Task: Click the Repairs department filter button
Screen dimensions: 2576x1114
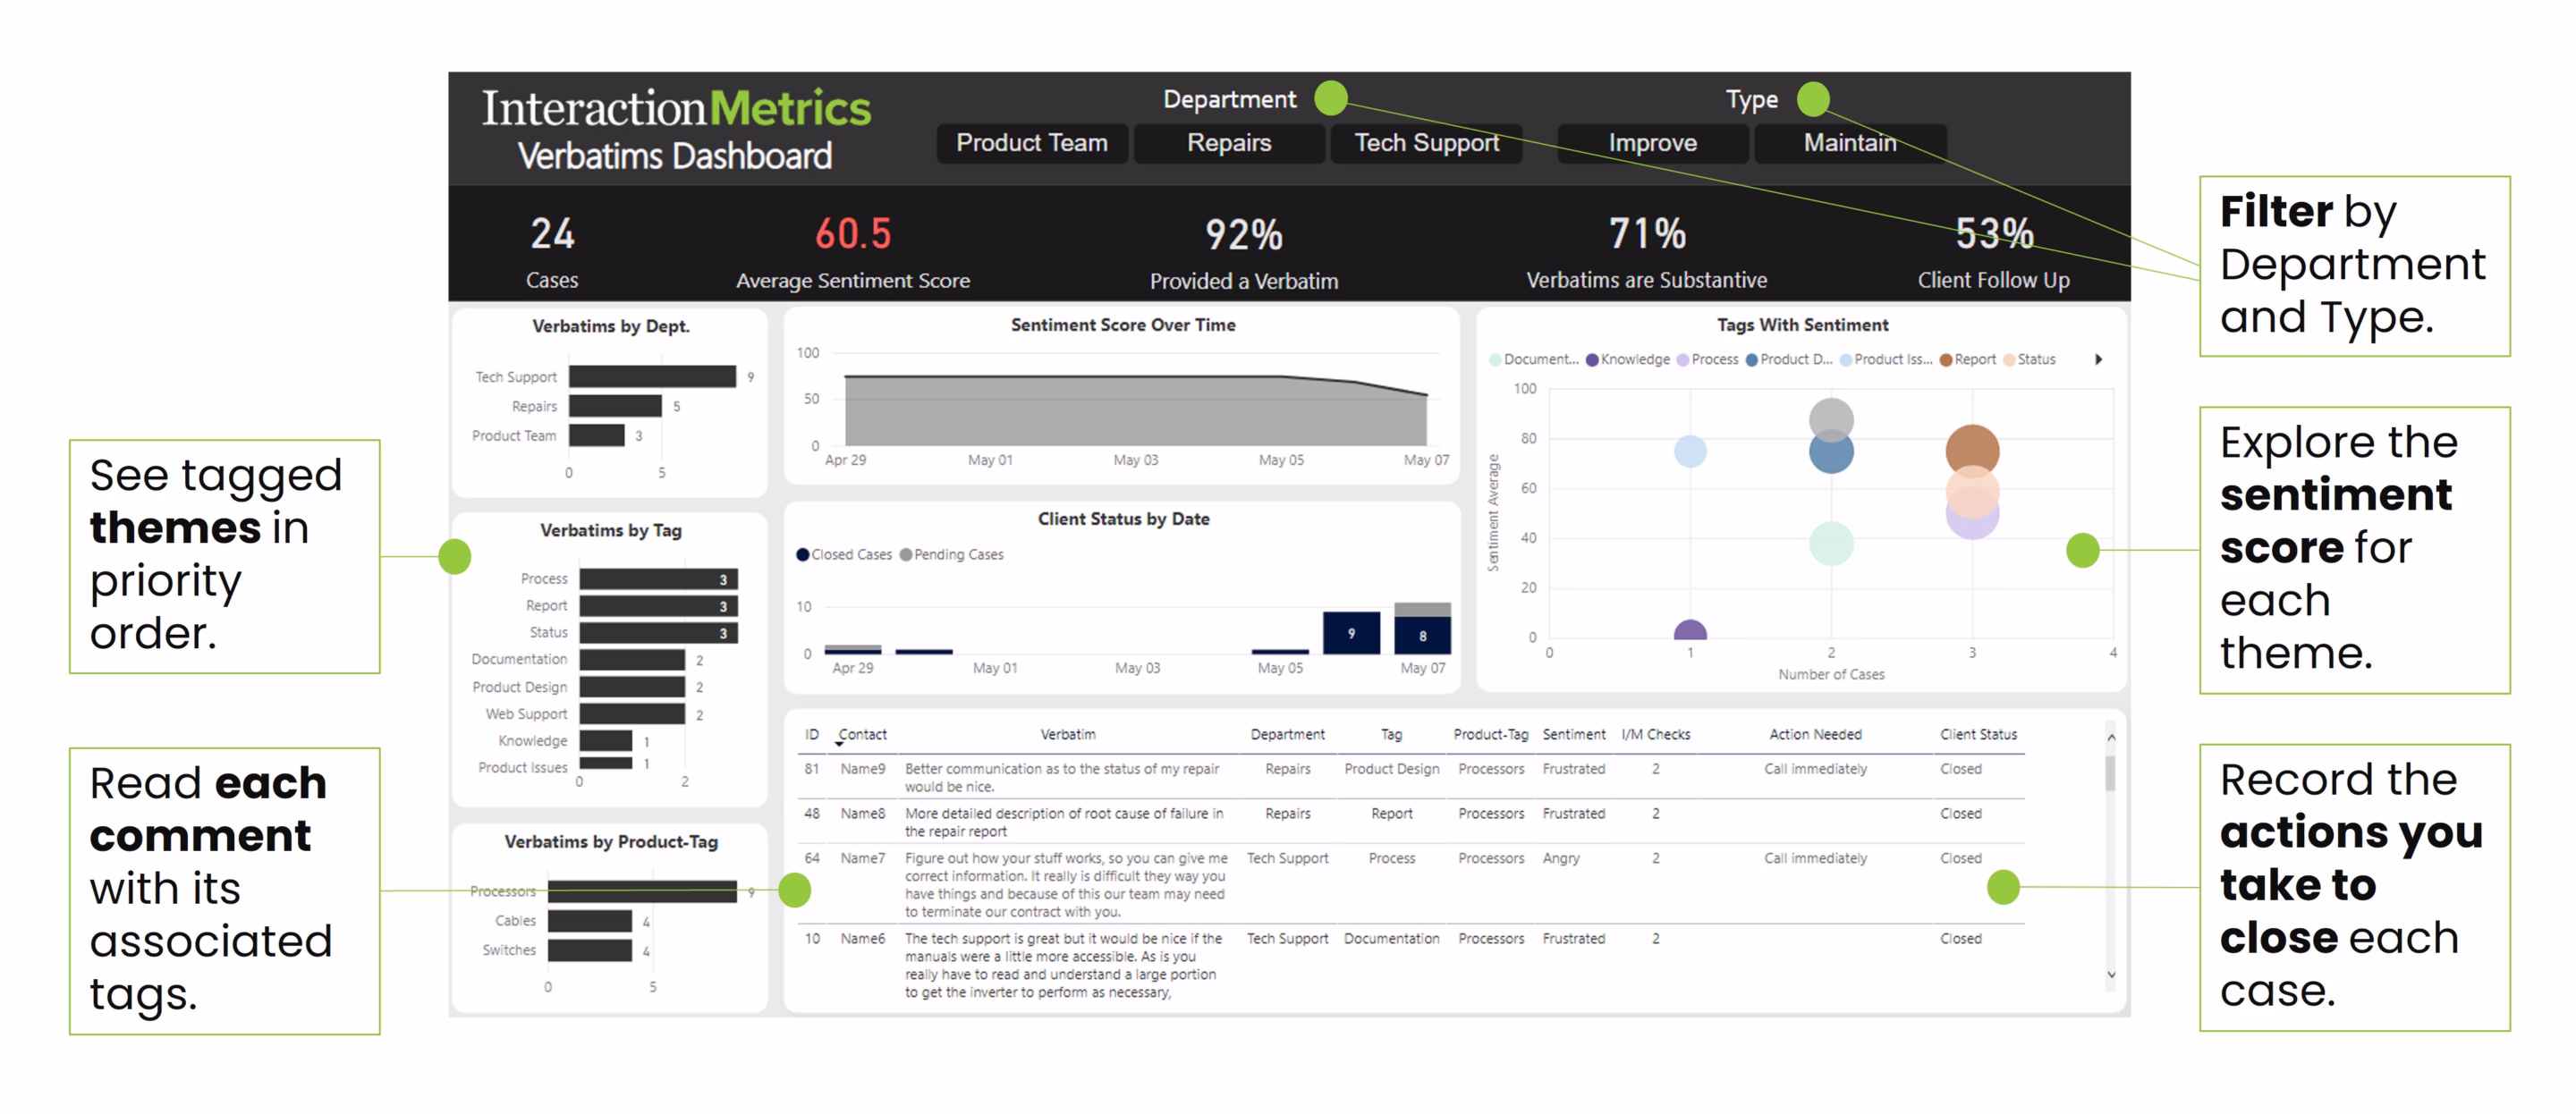Action: (x=1229, y=143)
